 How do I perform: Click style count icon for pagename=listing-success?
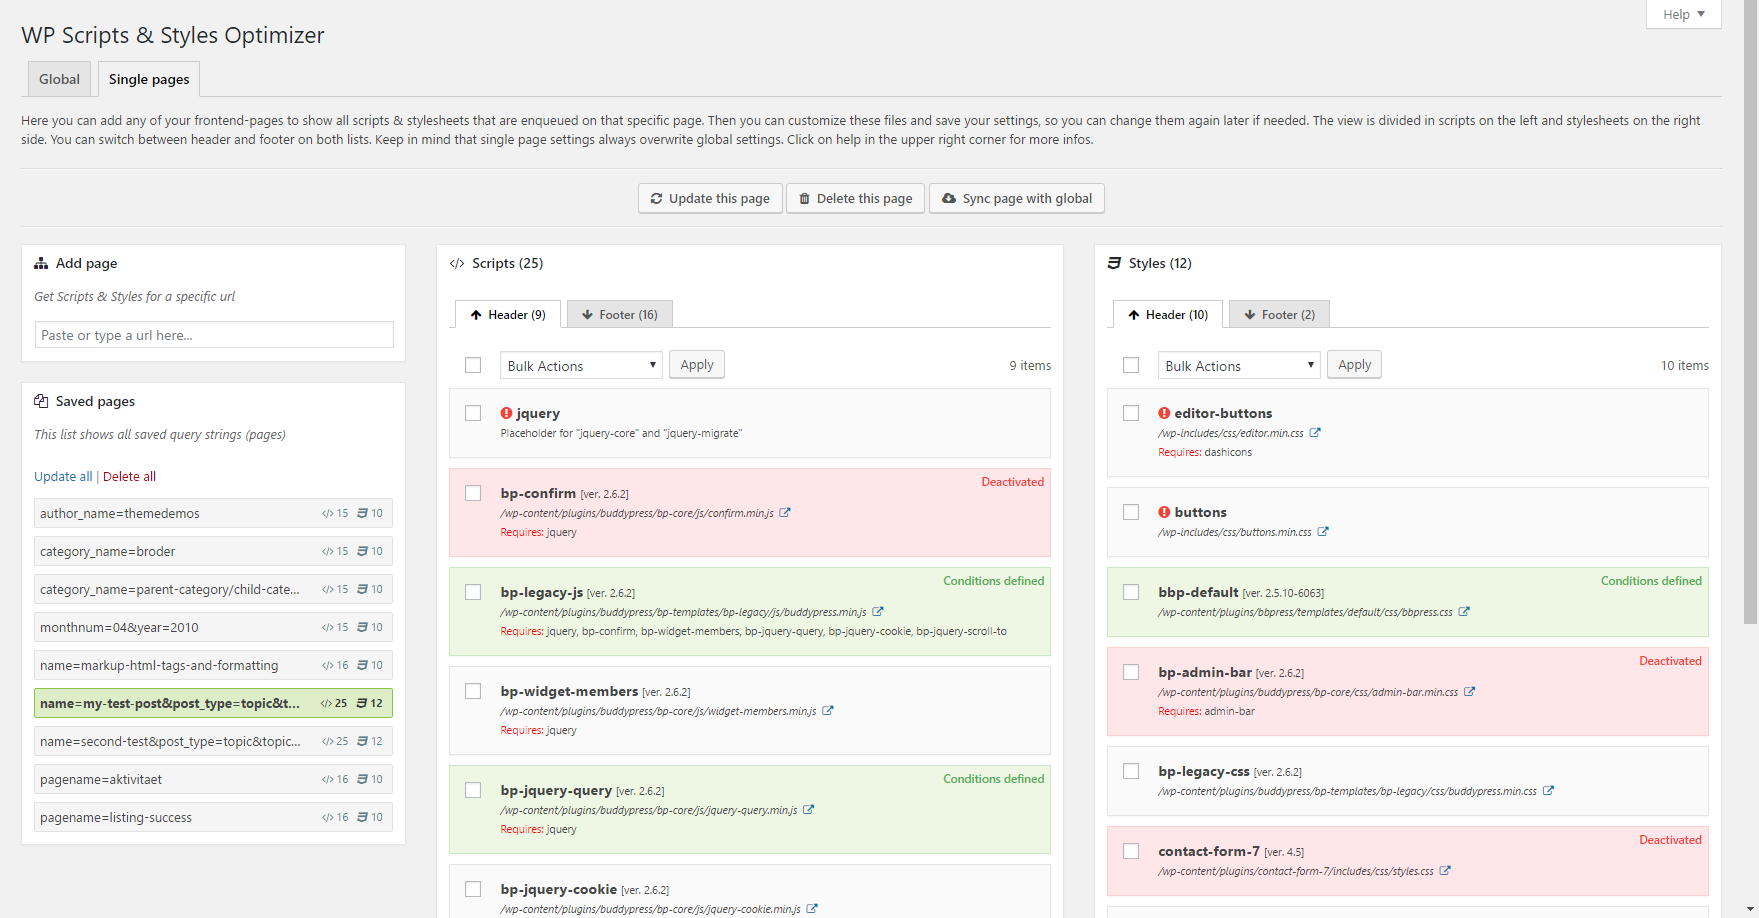click(363, 817)
